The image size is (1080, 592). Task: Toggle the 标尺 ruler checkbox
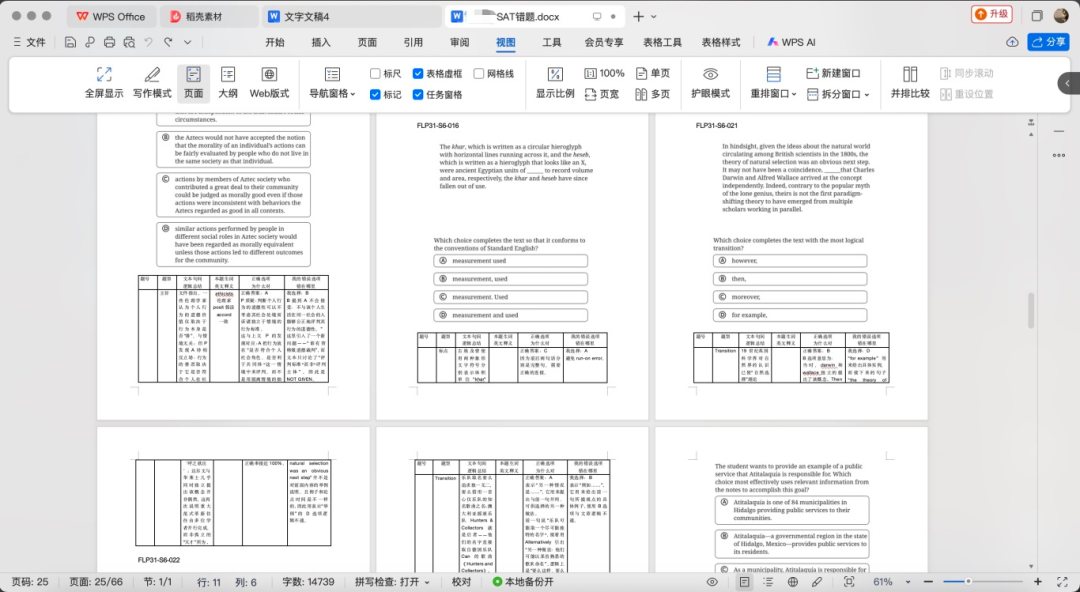point(376,74)
